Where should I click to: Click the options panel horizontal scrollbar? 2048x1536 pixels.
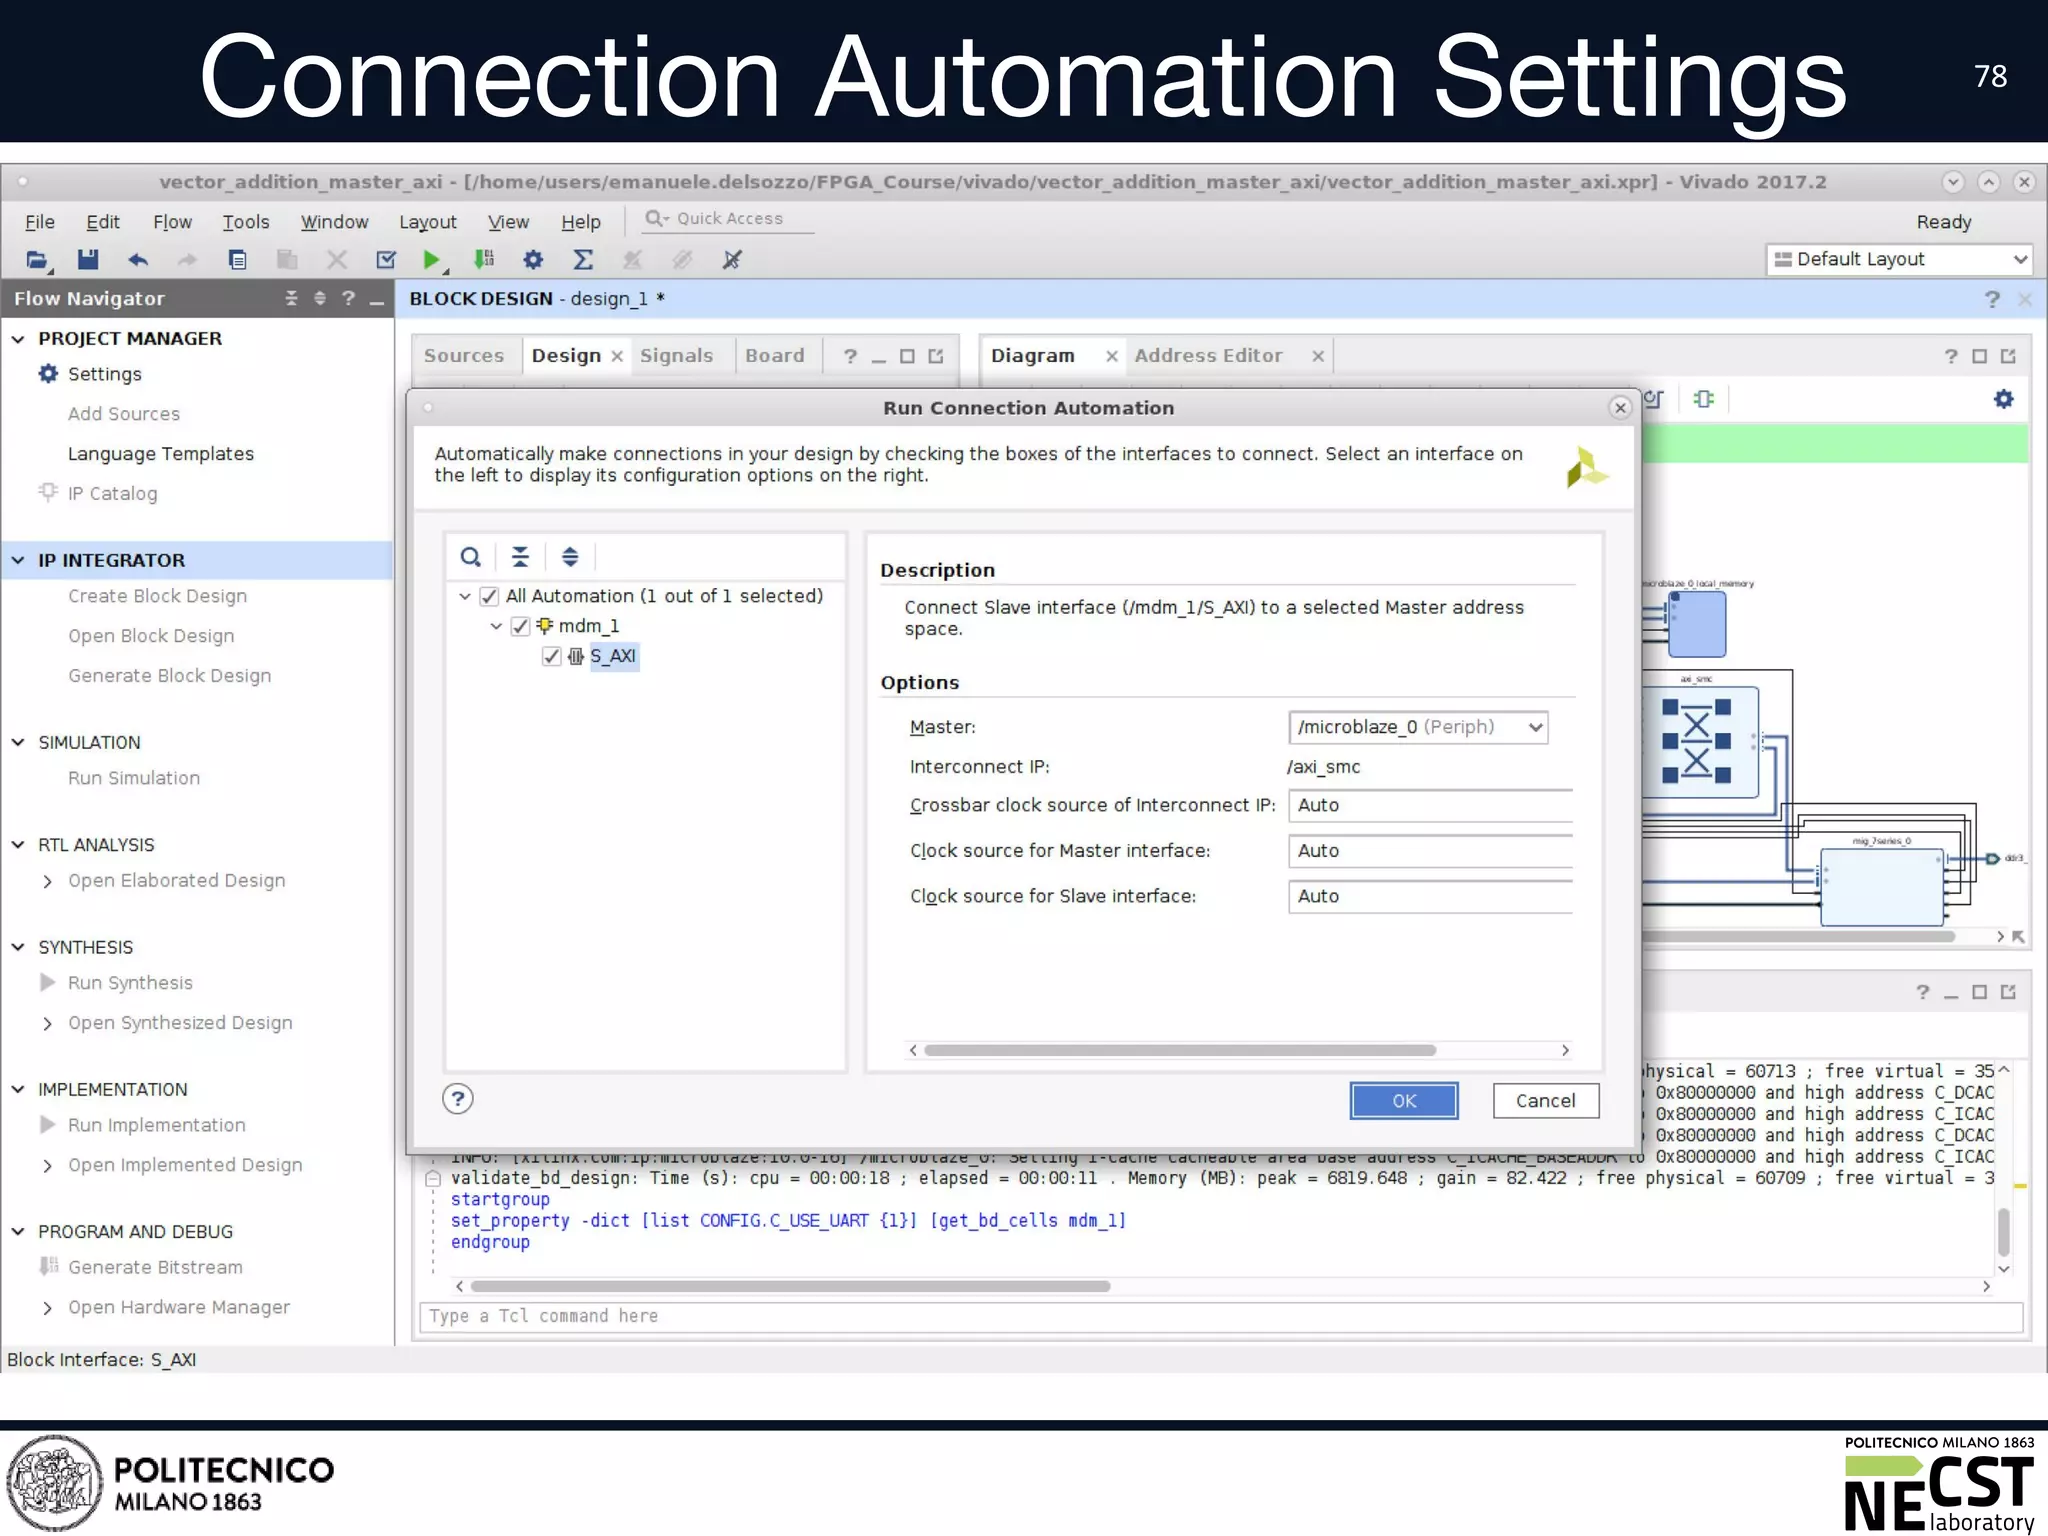click(1180, 1050)
